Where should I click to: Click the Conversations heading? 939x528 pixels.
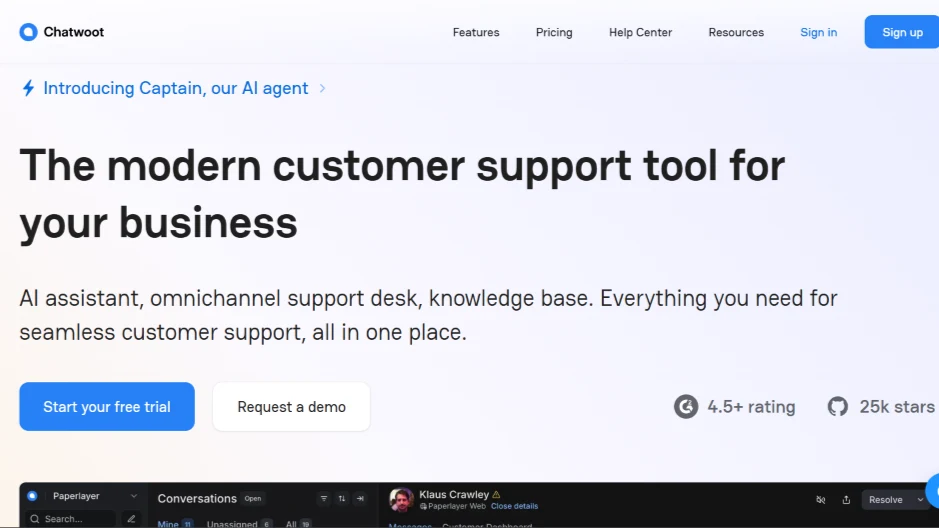197,499
